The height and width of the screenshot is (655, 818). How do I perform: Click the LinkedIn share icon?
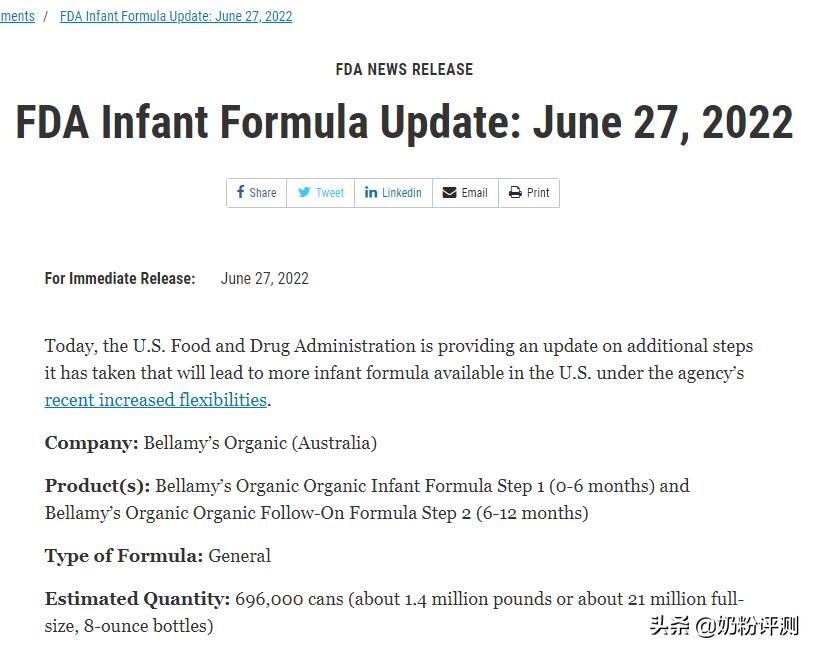pyautogui.click(x=371, y=193)
